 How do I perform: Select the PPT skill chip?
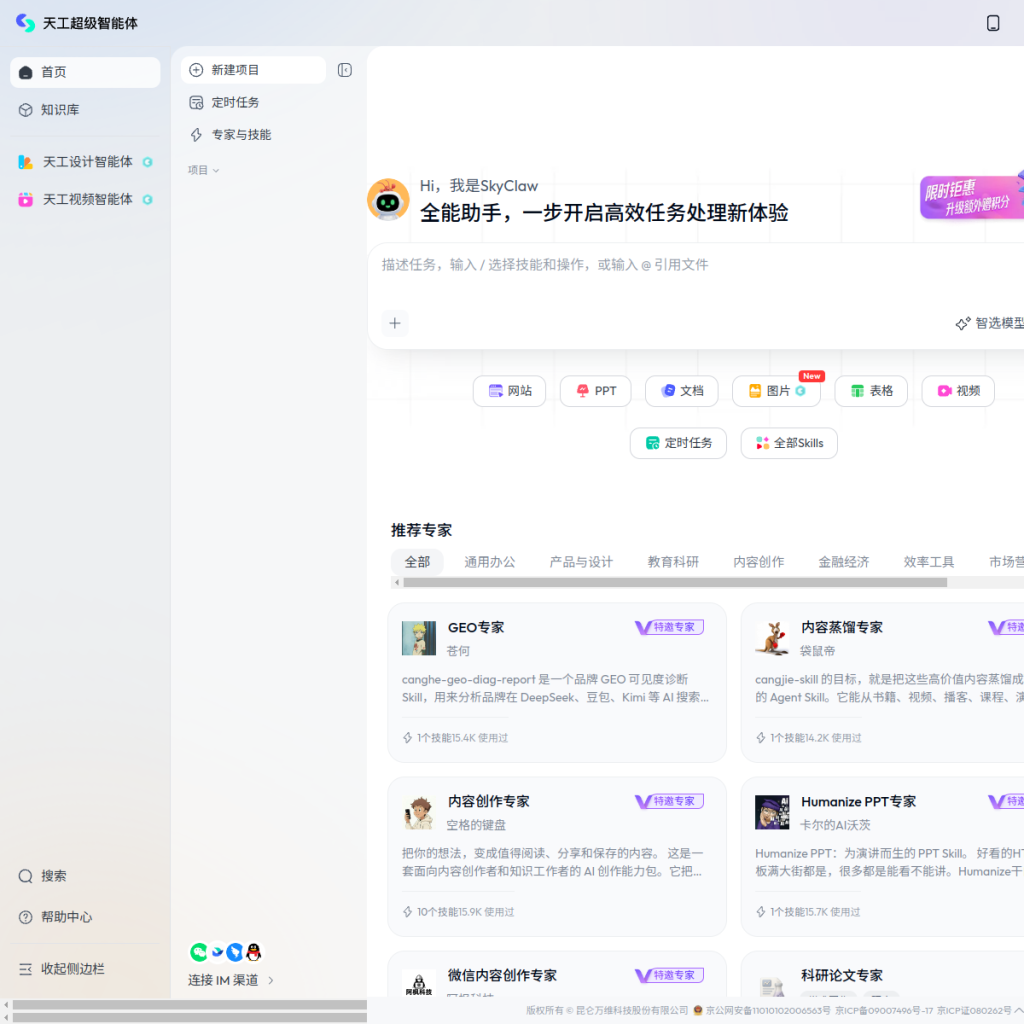(x=596, y=391)
